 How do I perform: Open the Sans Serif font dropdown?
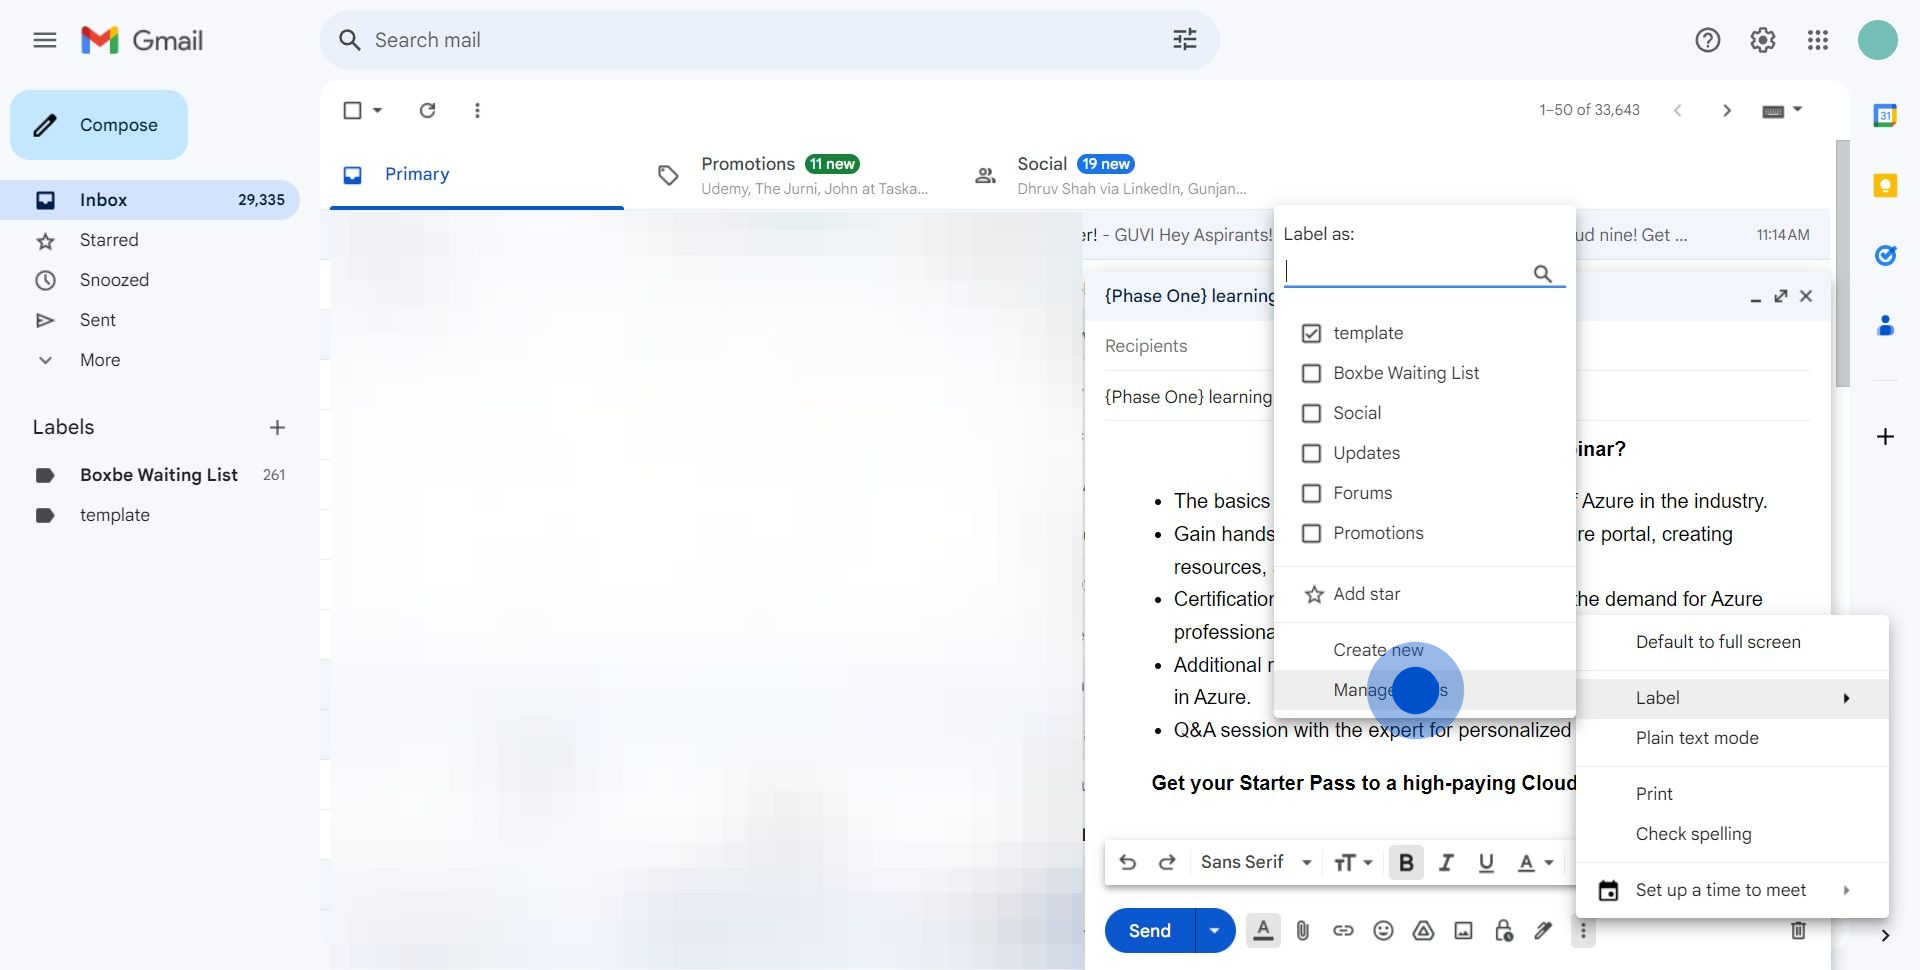click(x=1256, y=862)
